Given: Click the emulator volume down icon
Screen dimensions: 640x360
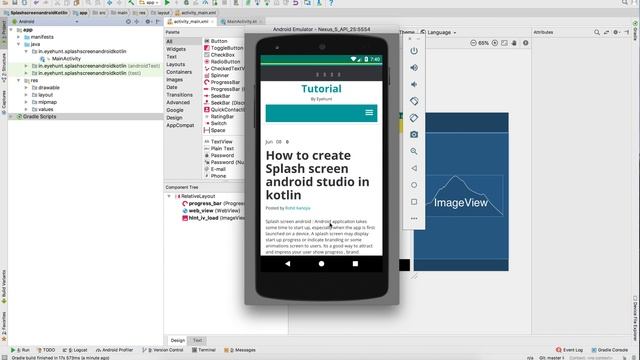Looking at the screenshot, I should coord(414,84).
